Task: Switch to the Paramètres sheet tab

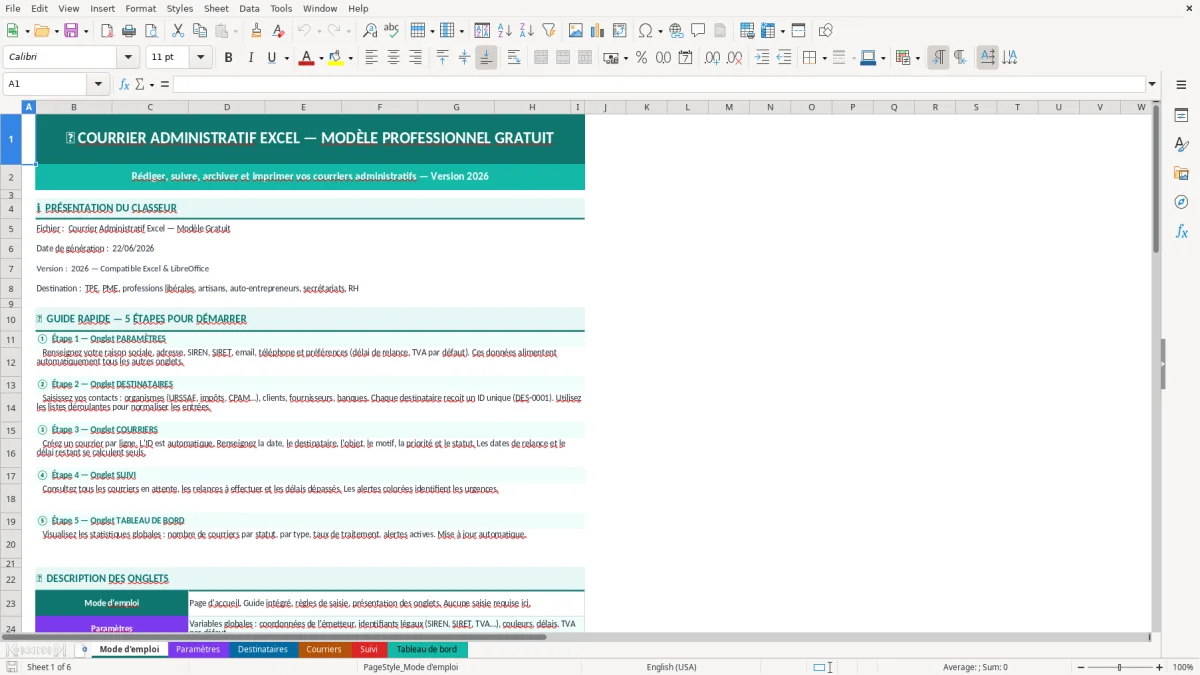Action: tap(198, 649)
